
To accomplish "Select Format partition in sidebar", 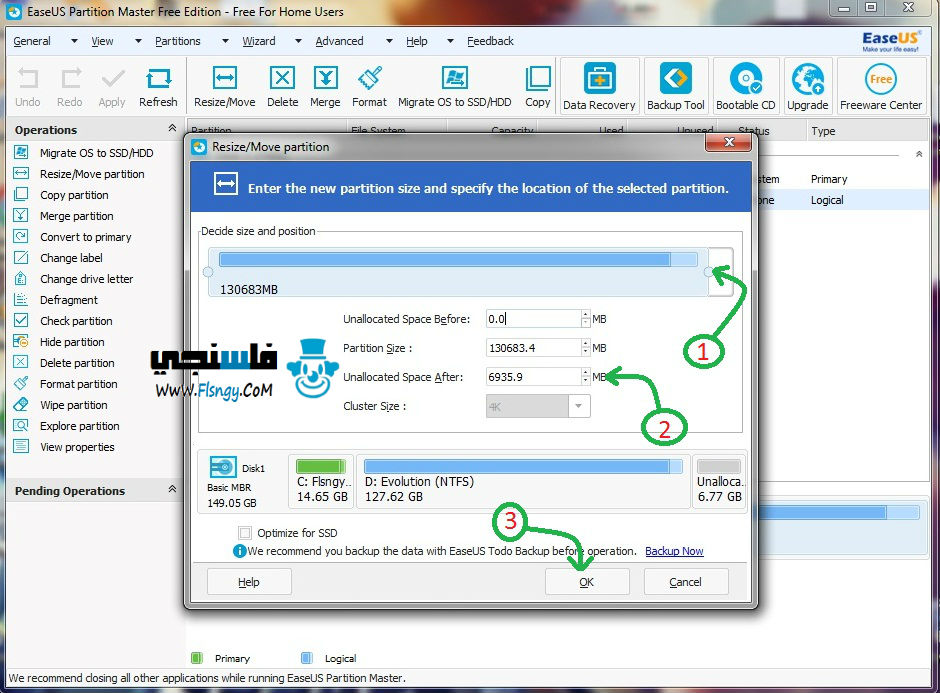I will 79,384.
